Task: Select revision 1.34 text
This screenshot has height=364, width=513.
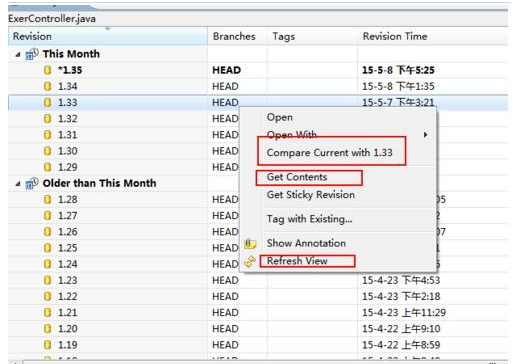Action: [x=68, y=86]
